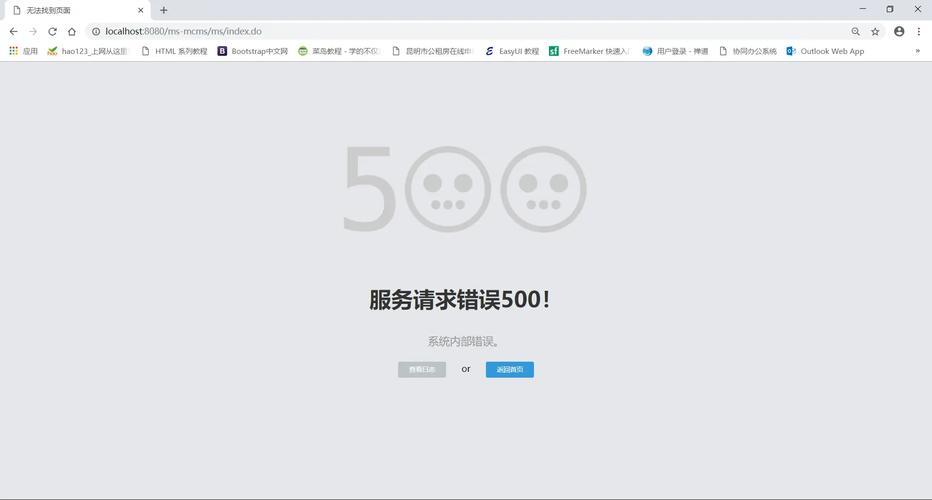932x500 pixels.
Task: Open the HTML 系列教程 bookmark
Action: pyautogui.click(x=174, y=51)
